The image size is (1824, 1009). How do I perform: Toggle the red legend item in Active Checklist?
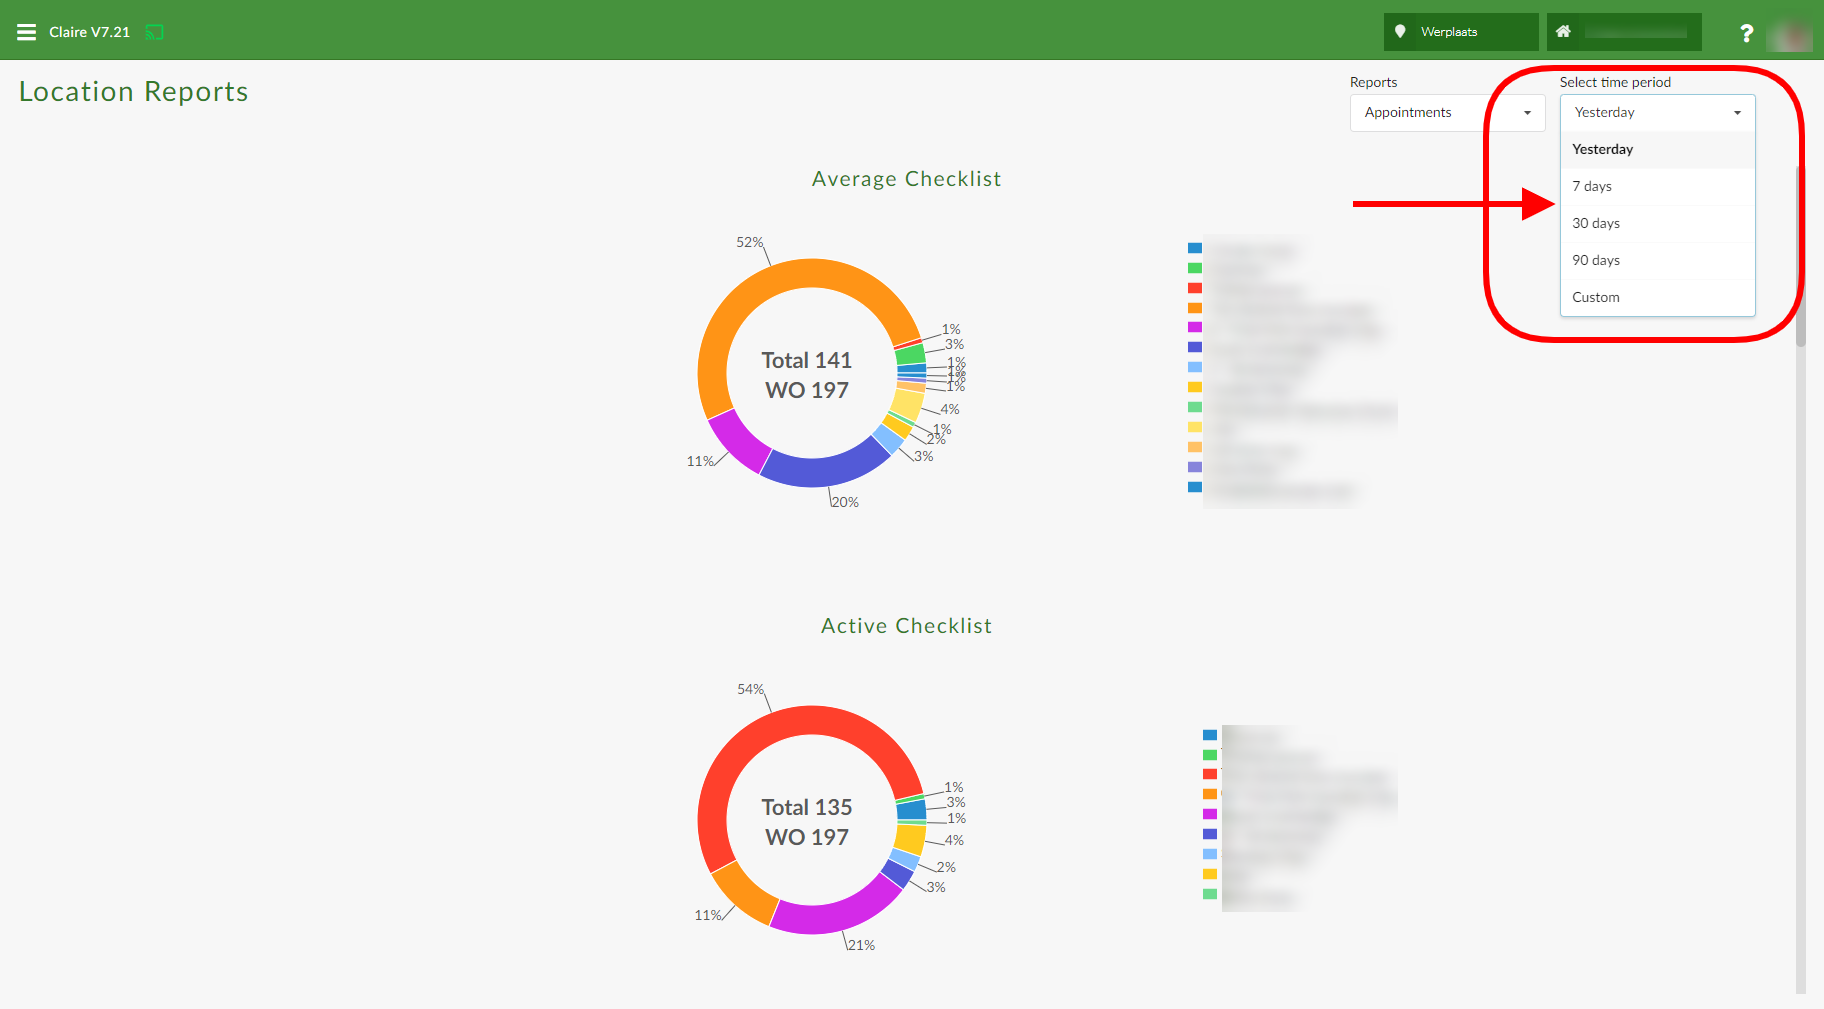[1210, 774]
